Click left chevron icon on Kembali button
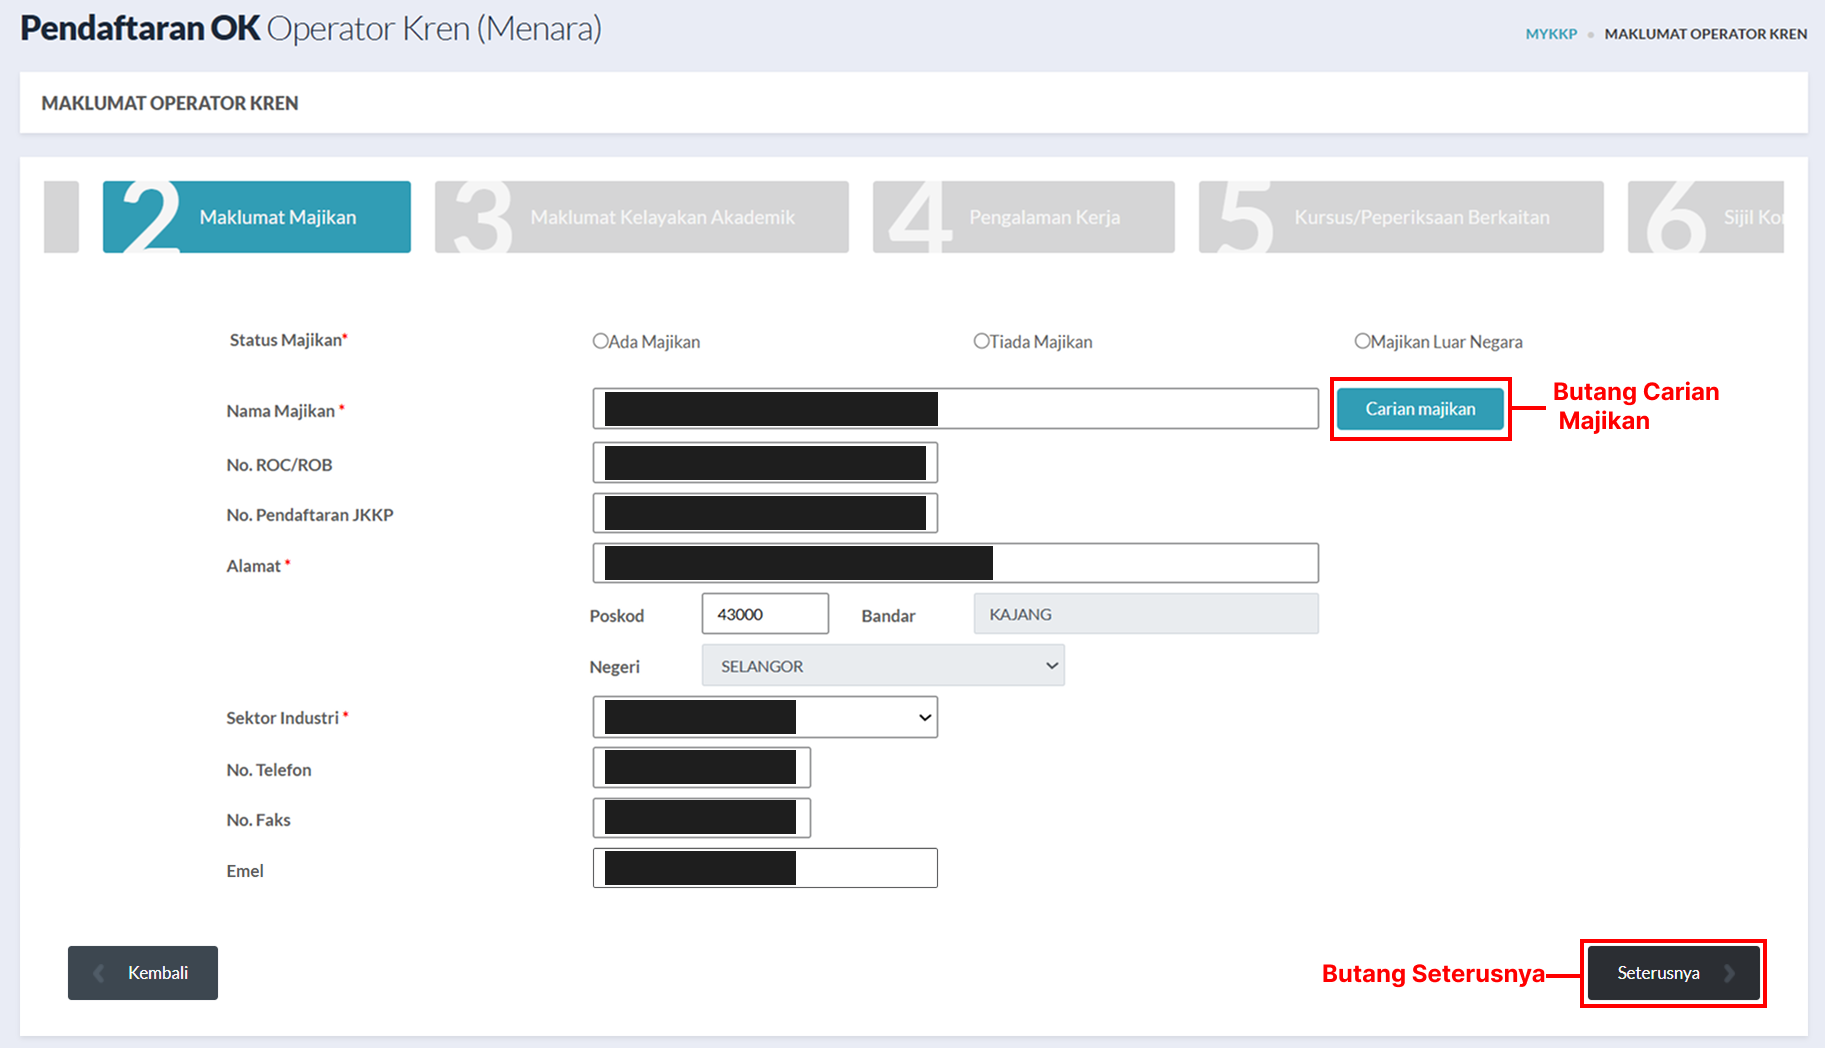Viewport: 1825px width, 1048px height. [x=99, y=973]
